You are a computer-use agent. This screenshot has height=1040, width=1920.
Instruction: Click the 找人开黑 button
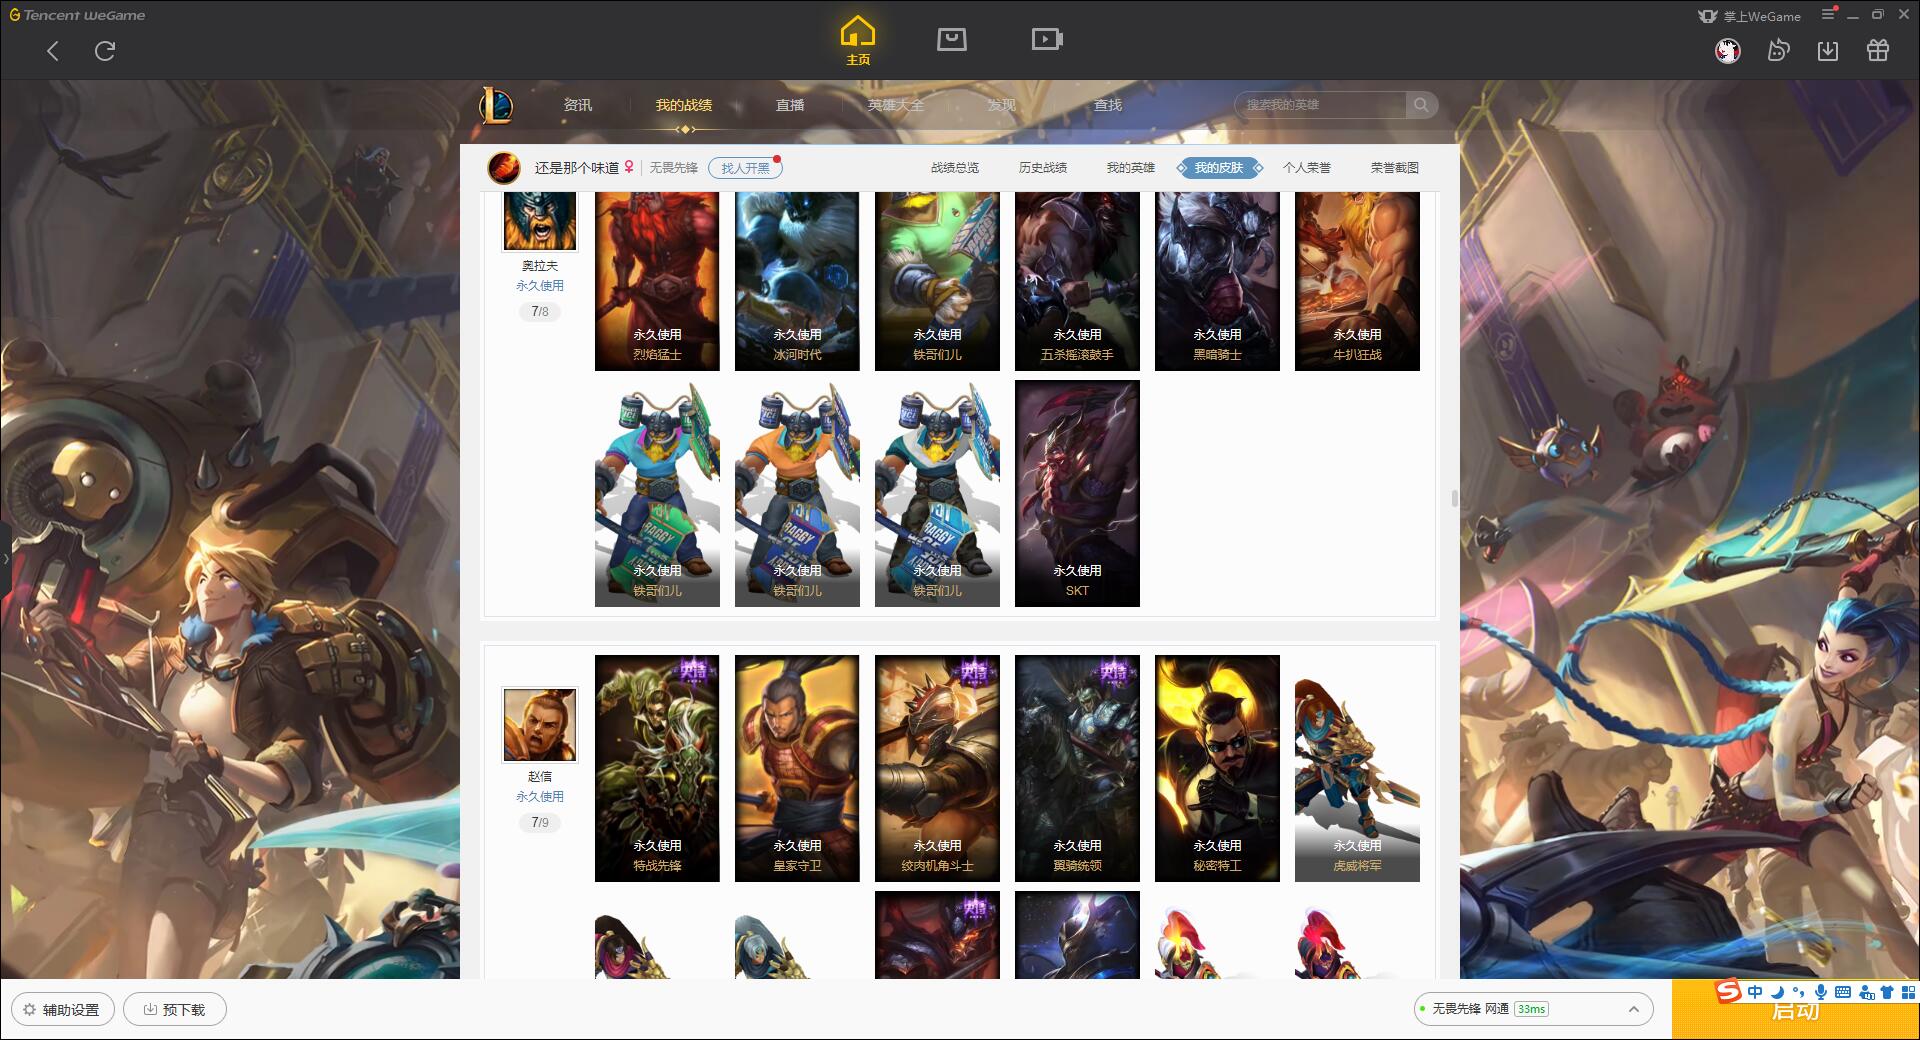click(x=745, y=168)
